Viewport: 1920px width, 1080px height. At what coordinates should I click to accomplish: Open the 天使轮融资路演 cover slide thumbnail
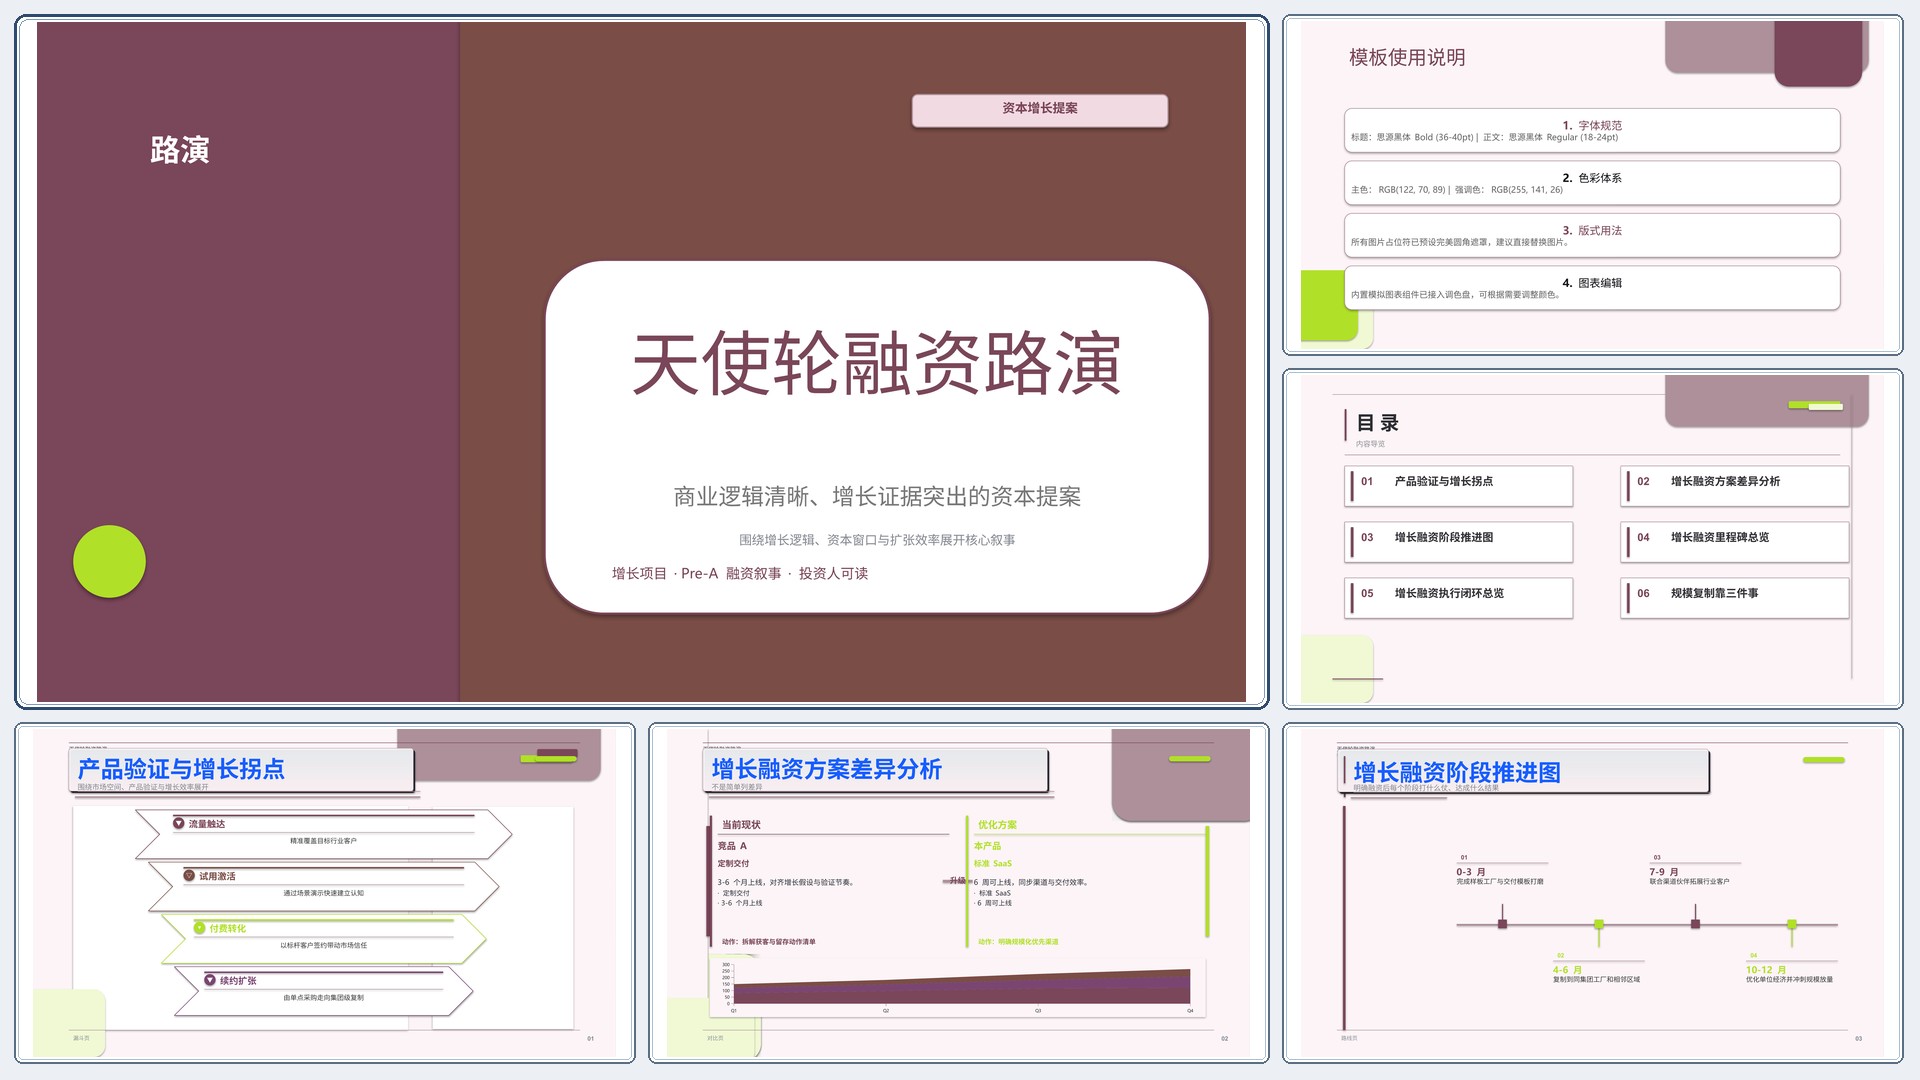pyautogui.click(x=641, y=362)
